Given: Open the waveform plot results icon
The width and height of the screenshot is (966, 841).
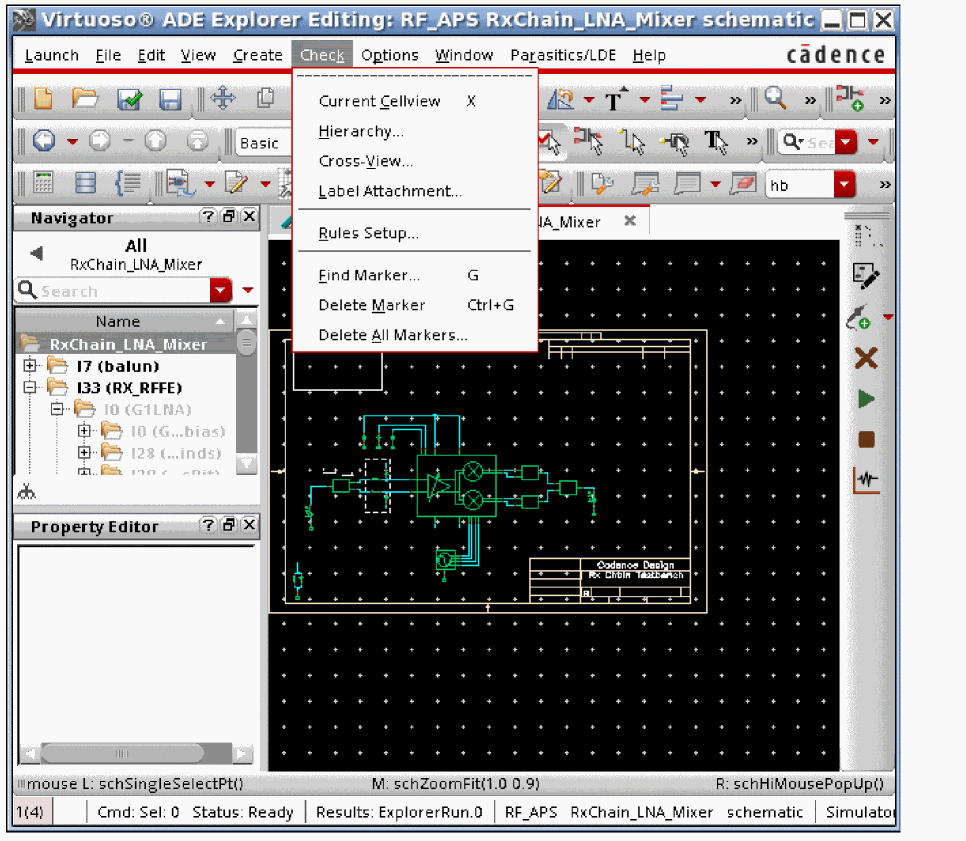Looking at the screenshot, I should pyautogui.click(x=866, y=481).
